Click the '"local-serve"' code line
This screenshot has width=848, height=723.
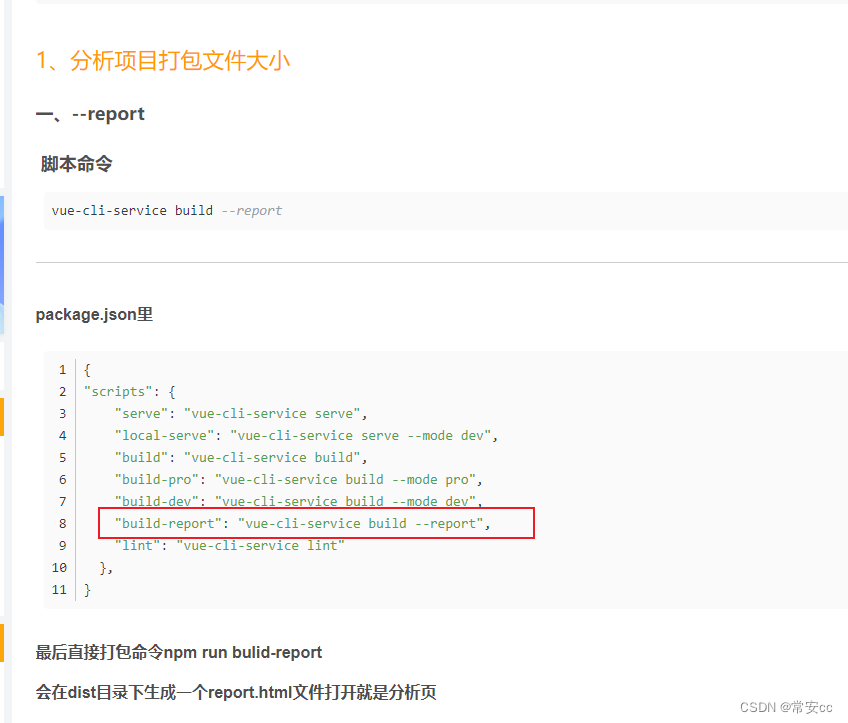tap(306, 436)
